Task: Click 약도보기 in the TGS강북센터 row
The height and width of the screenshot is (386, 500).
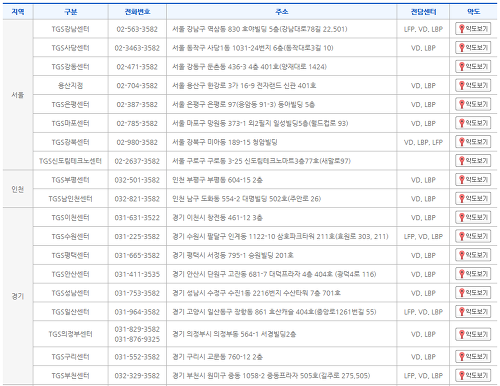Action: click(x=473, y=142)
